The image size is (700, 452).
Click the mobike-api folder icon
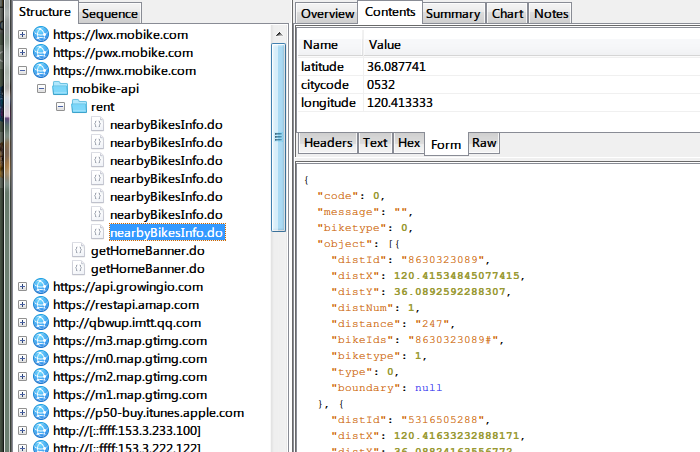point(60,88)
